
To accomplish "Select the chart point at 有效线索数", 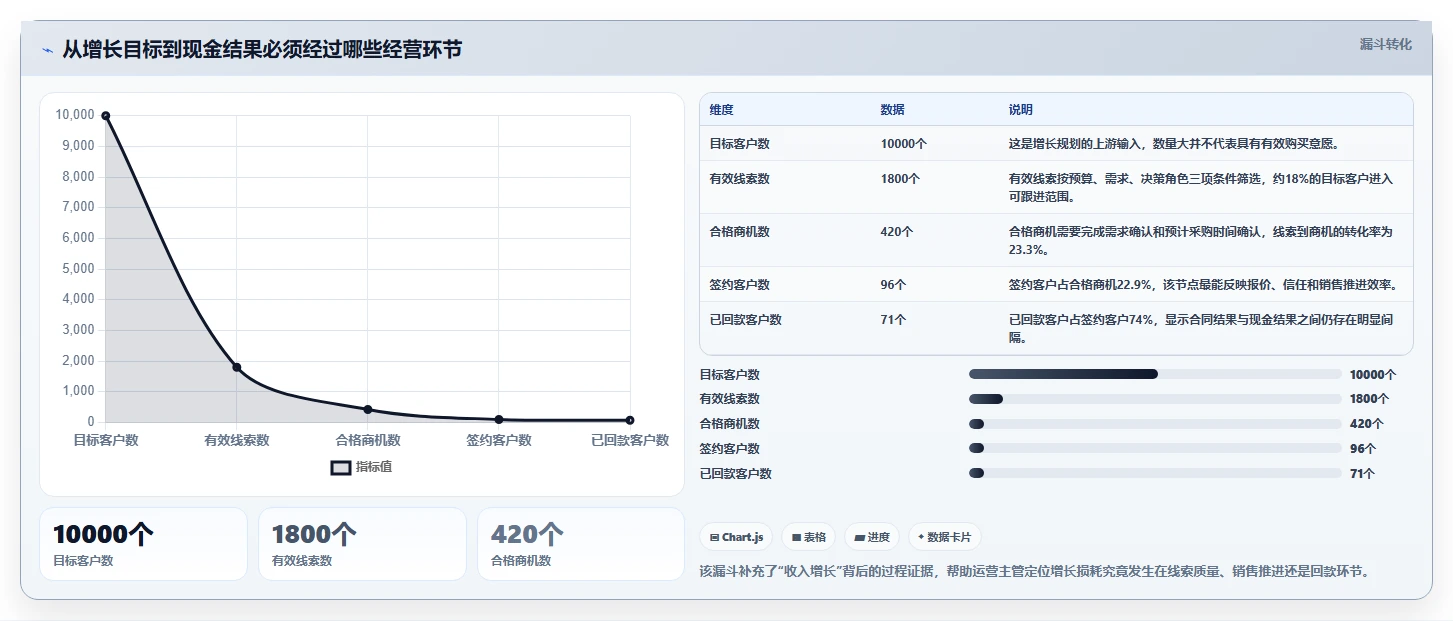I will click(x=237, y=367).
